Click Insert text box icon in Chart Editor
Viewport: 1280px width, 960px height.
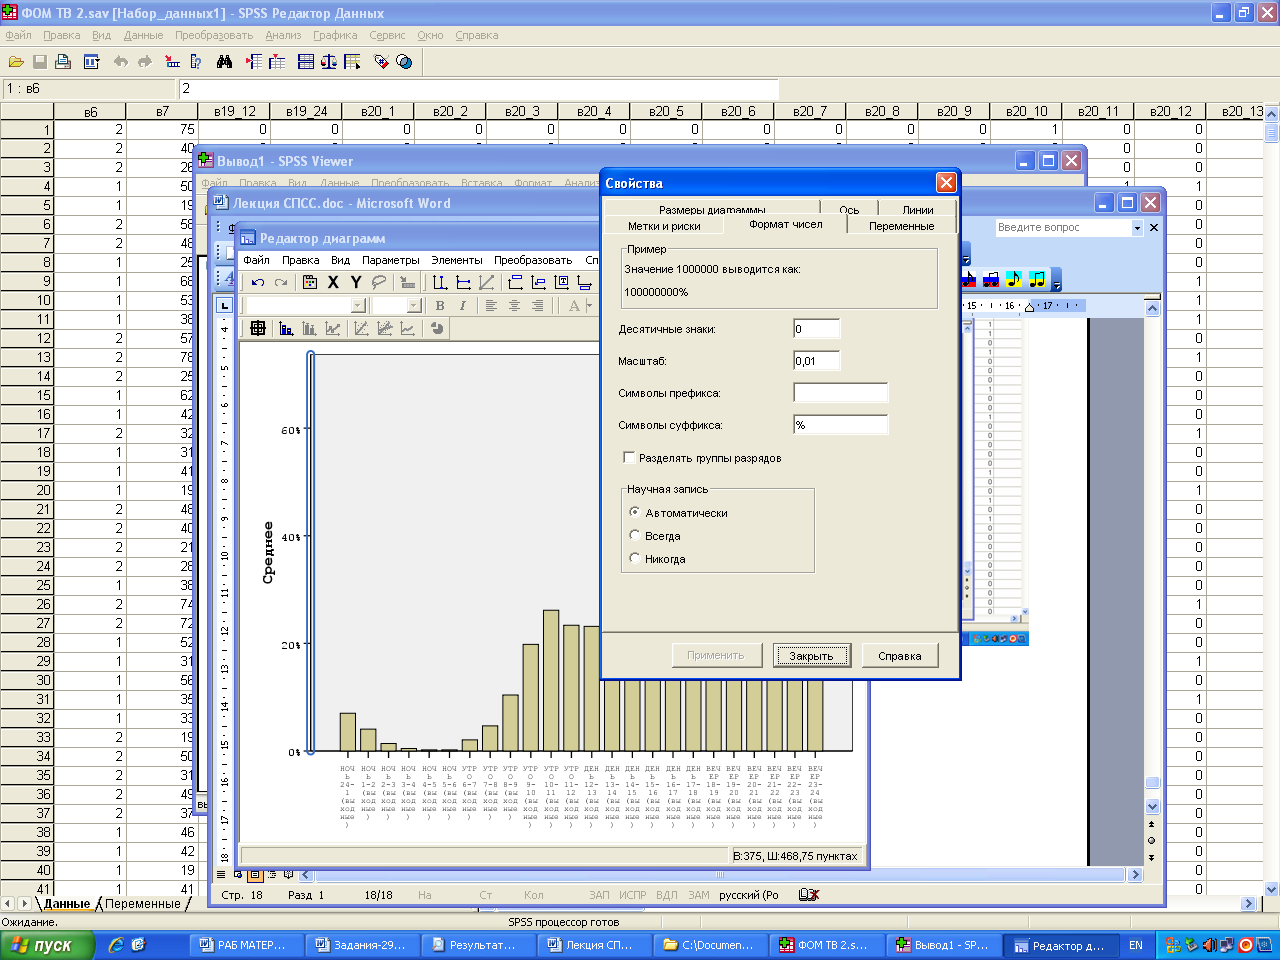(x=561, y=283)
